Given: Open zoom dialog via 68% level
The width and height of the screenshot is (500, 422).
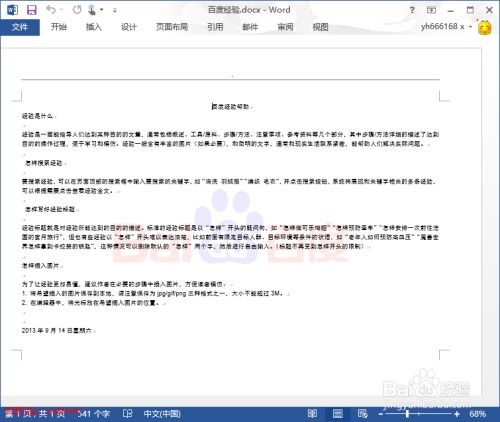Looking at the screenshot, I should coord(477,414).
